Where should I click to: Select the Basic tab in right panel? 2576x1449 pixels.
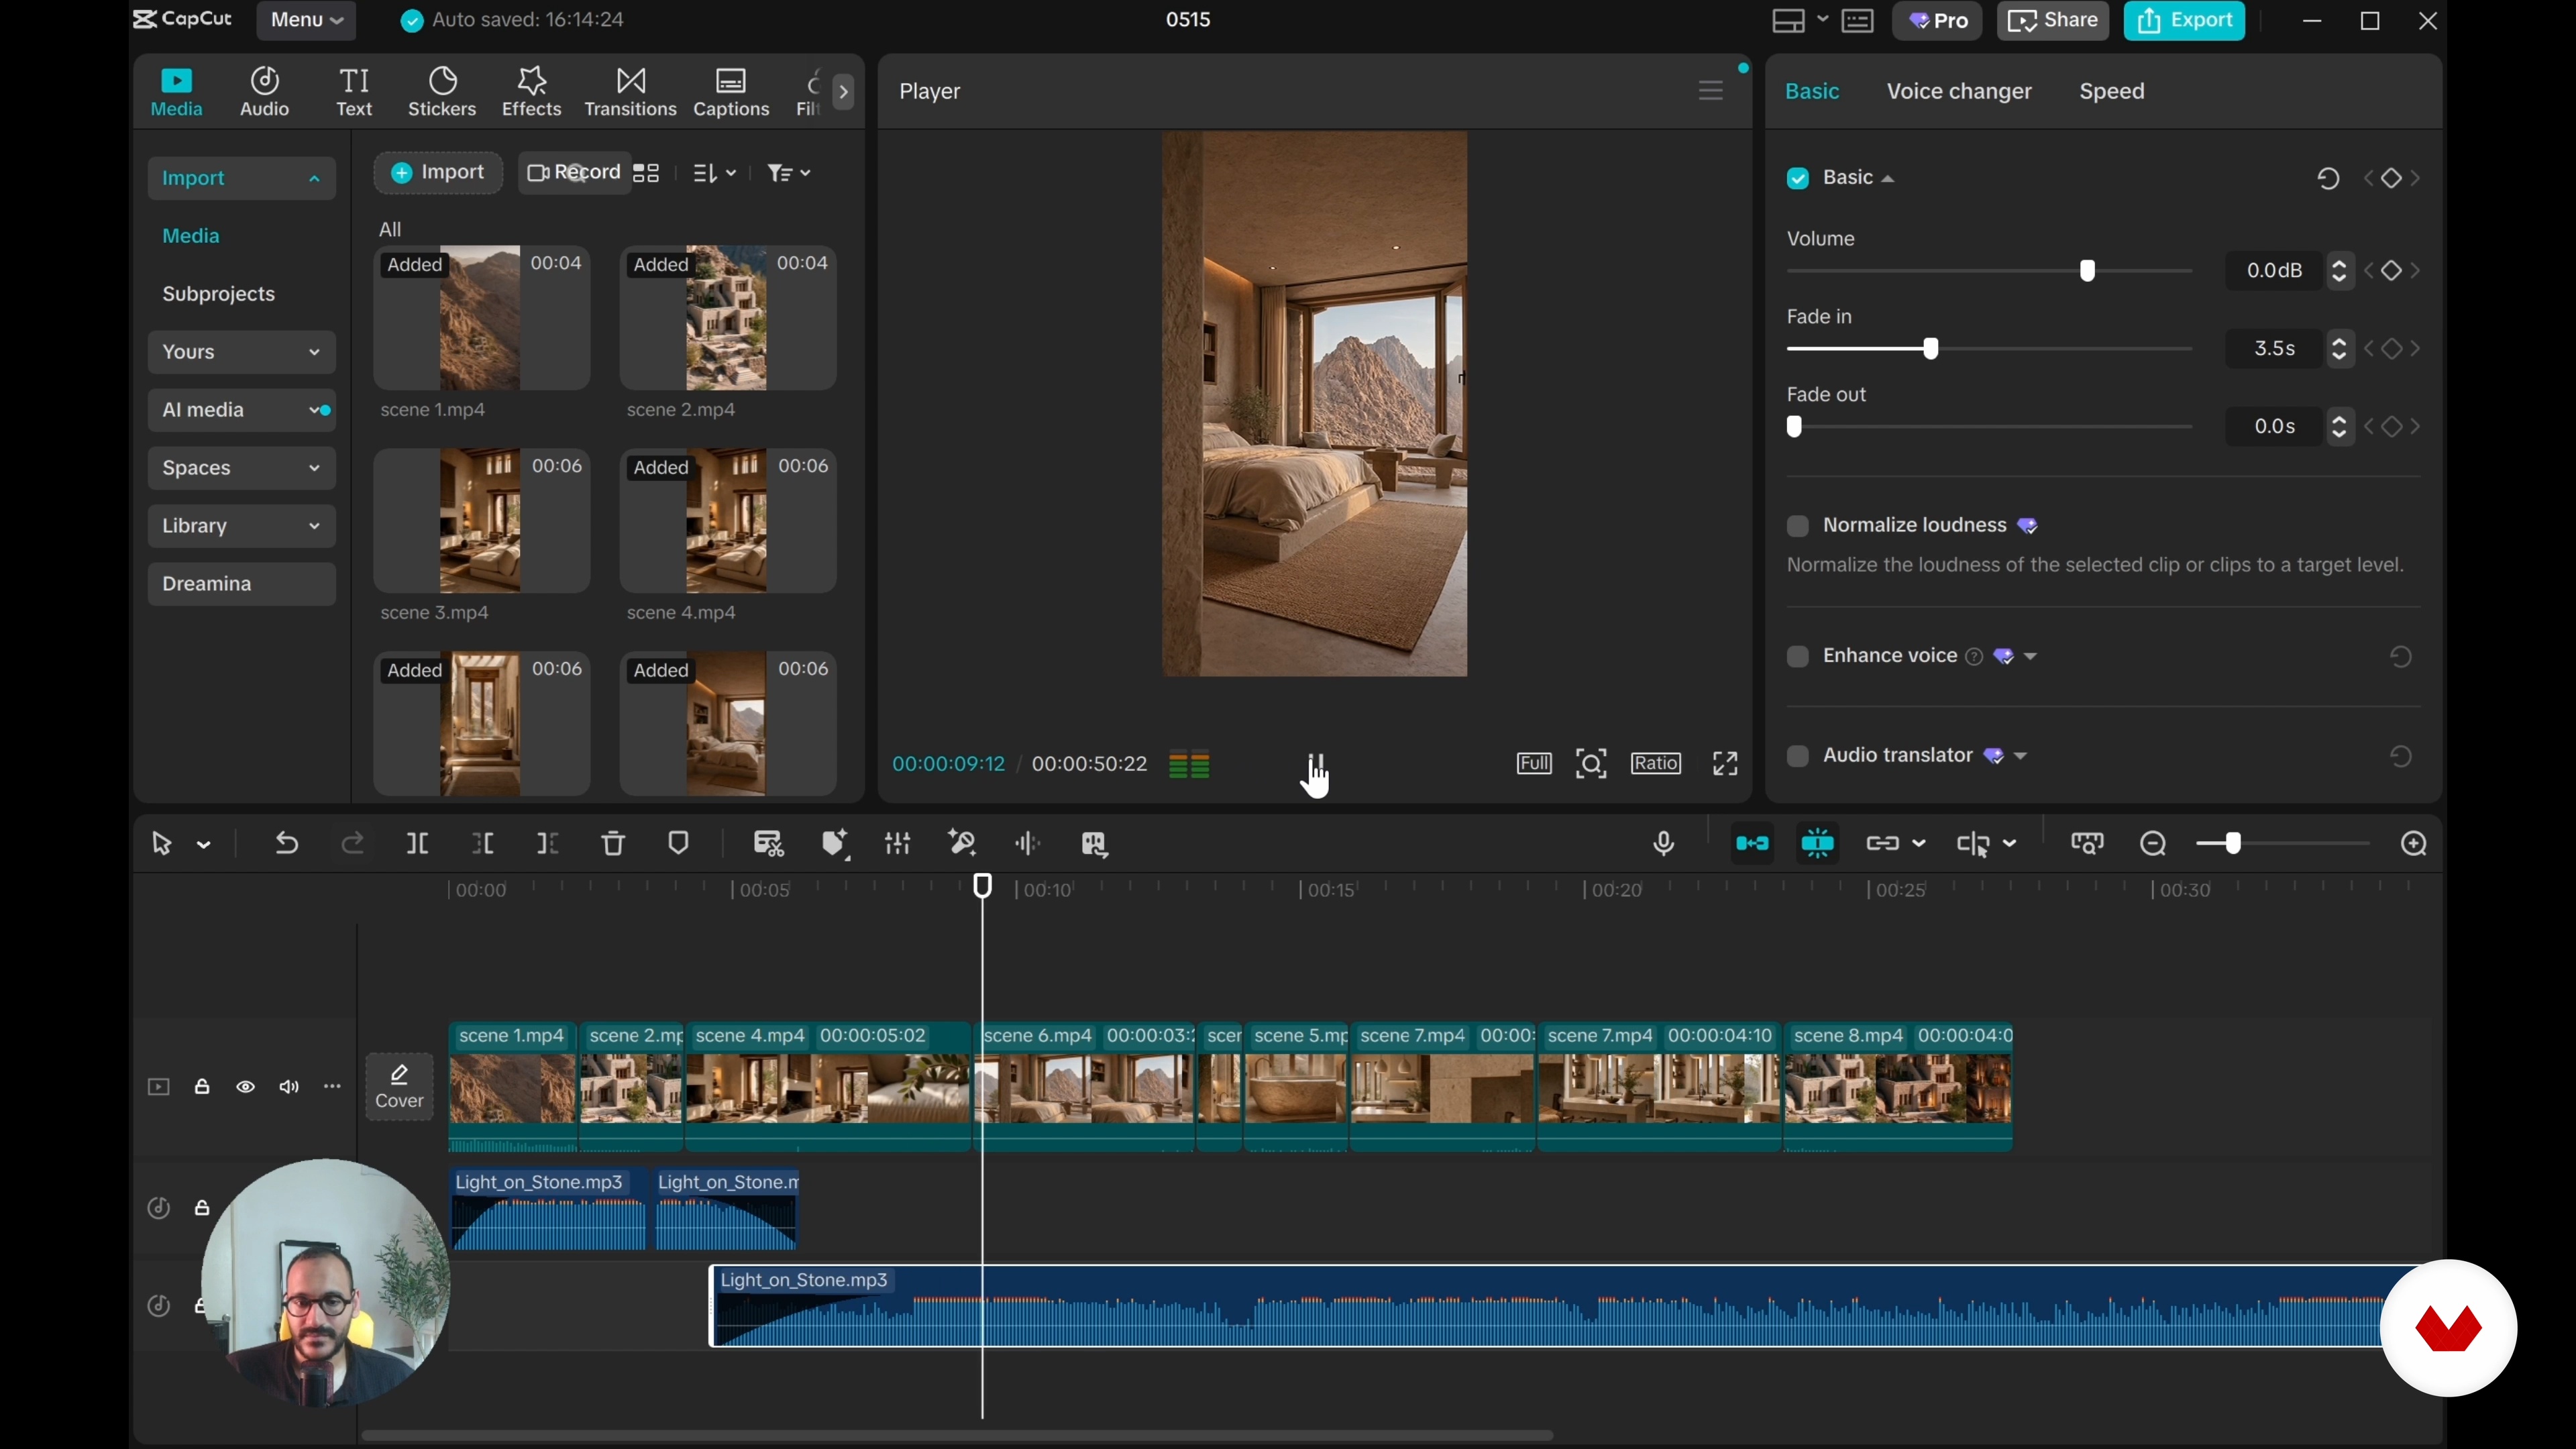(1812, 91)
